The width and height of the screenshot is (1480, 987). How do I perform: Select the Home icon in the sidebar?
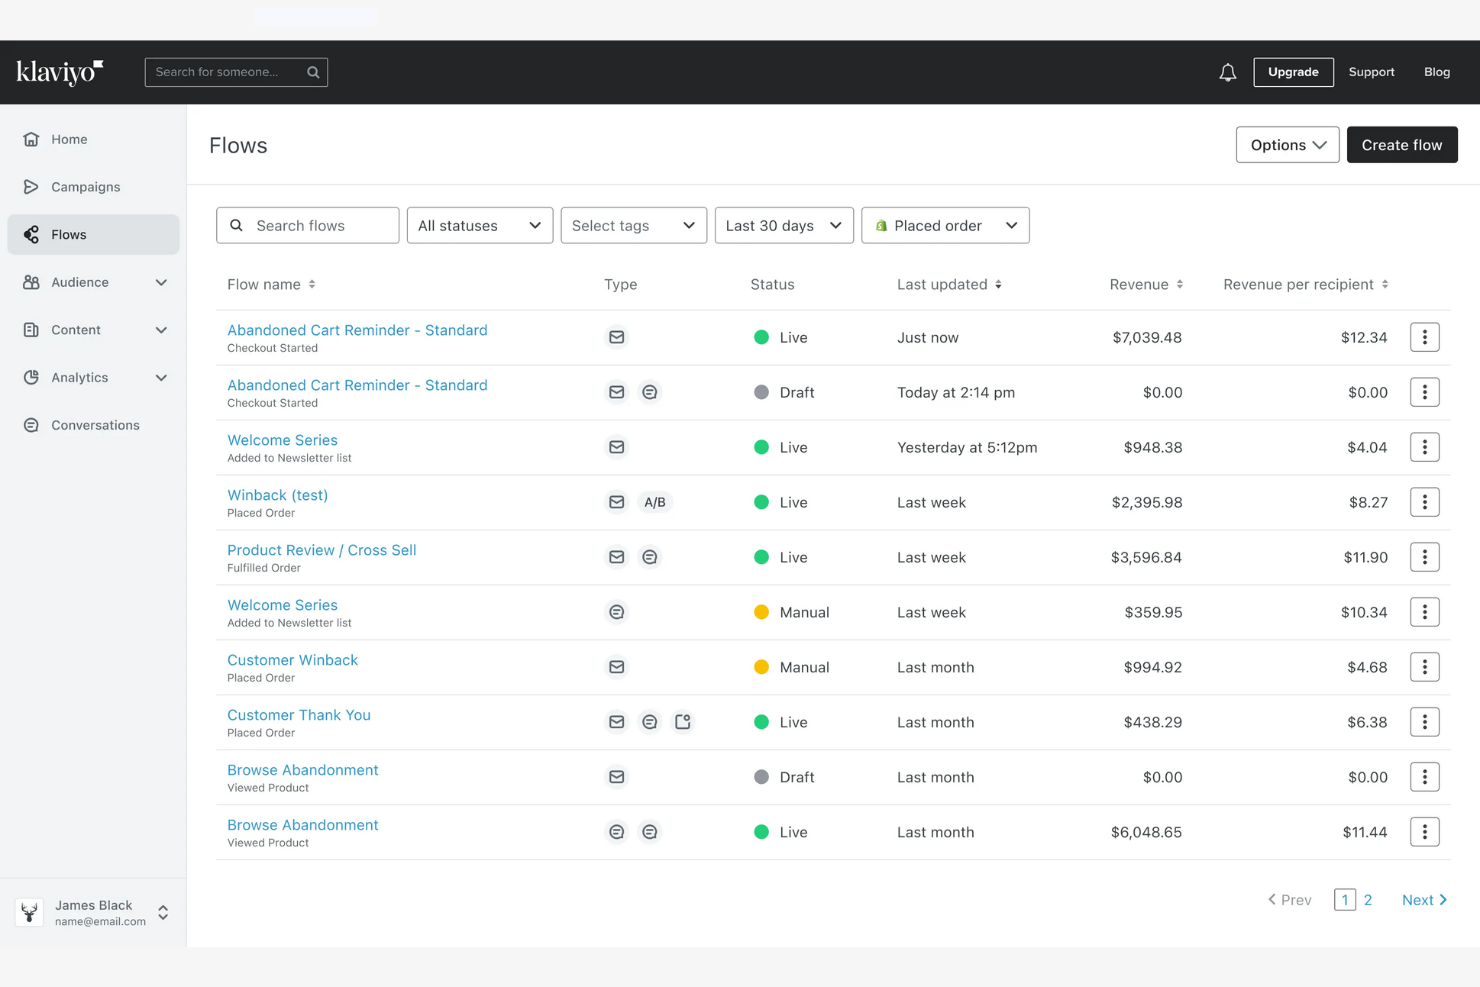(31, 139)
